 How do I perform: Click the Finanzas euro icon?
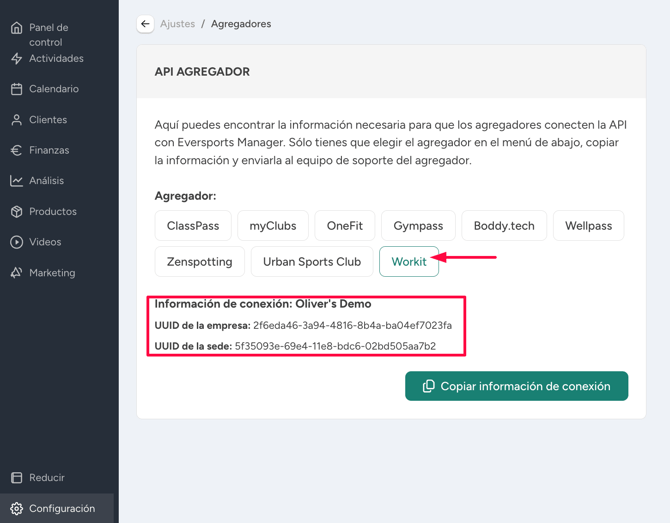pos(16,151)
